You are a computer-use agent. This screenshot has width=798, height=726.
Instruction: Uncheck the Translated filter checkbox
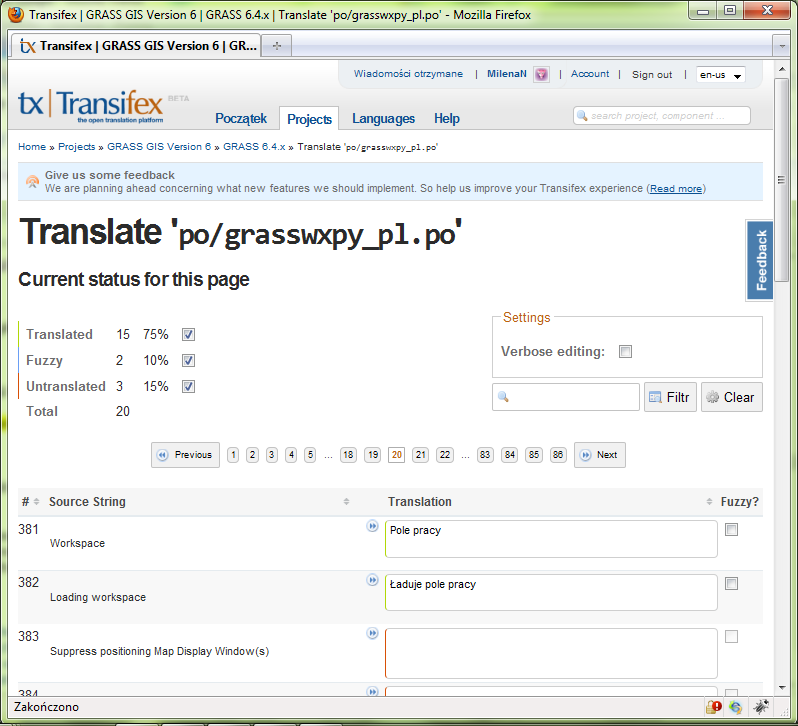188,334
